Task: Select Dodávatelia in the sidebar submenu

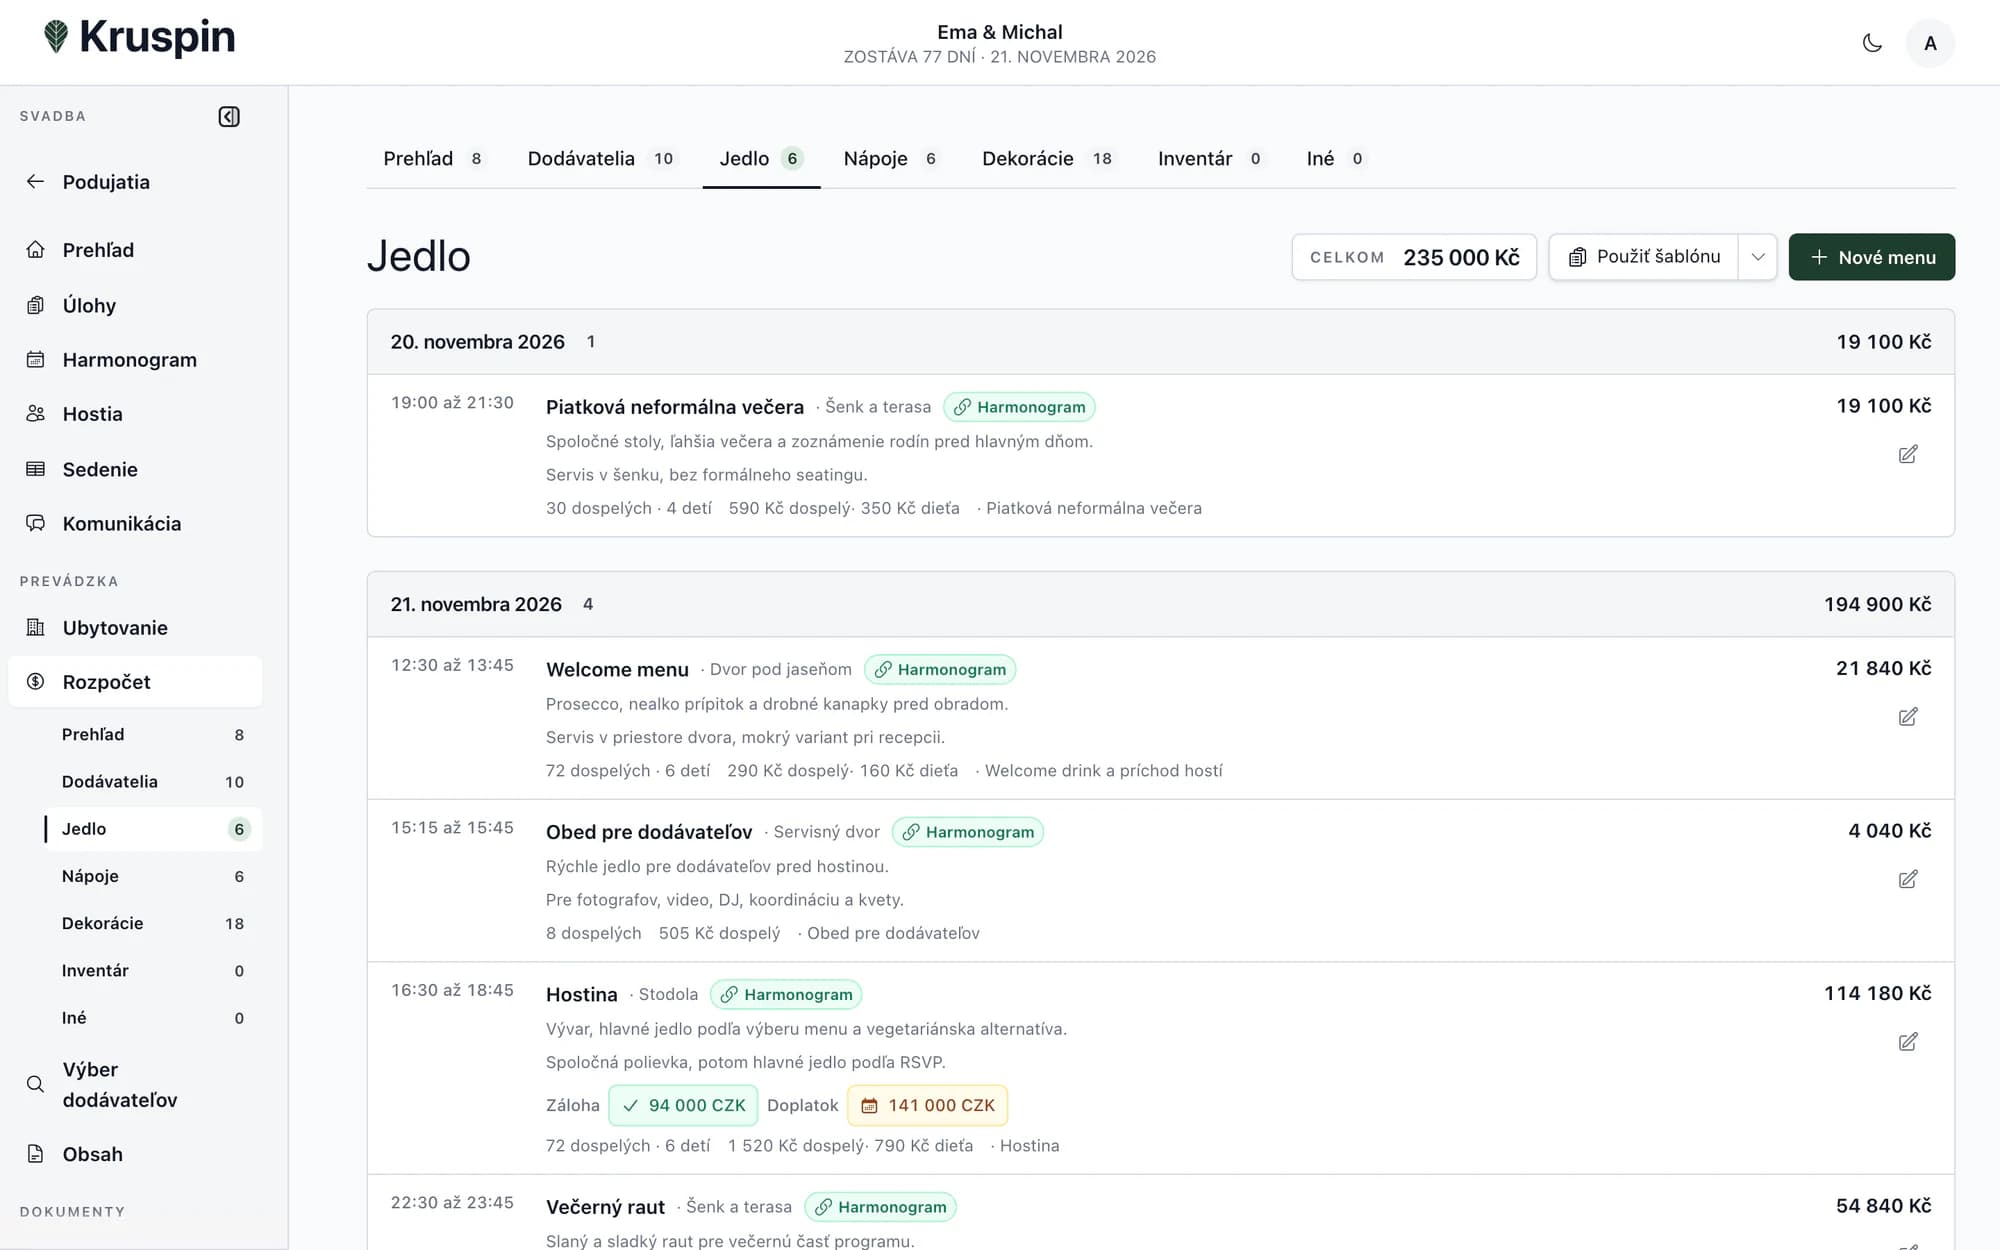Action: (153, 782)
